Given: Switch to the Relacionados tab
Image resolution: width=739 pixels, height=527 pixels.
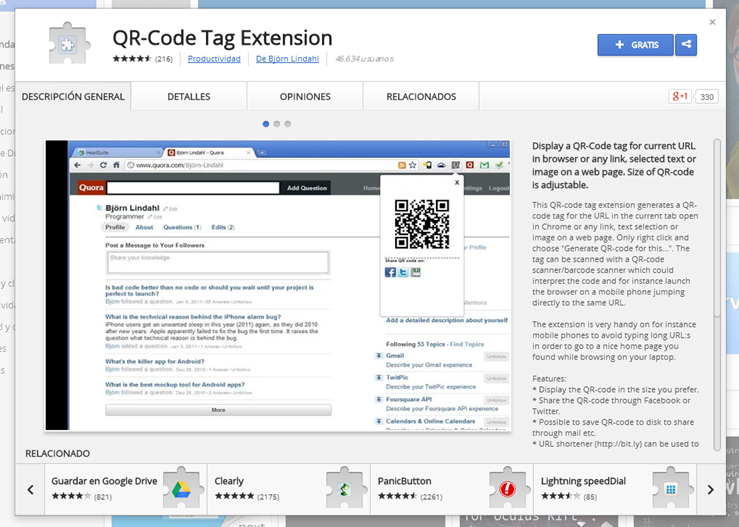Looking at the screenshot, I should pyautogui.click(x=421, y=97).
